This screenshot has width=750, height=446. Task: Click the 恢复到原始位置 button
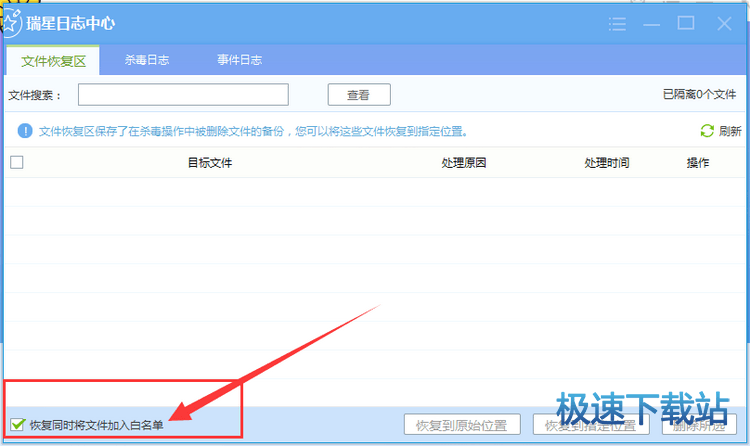pyautogui.click(x=462, y=424)
